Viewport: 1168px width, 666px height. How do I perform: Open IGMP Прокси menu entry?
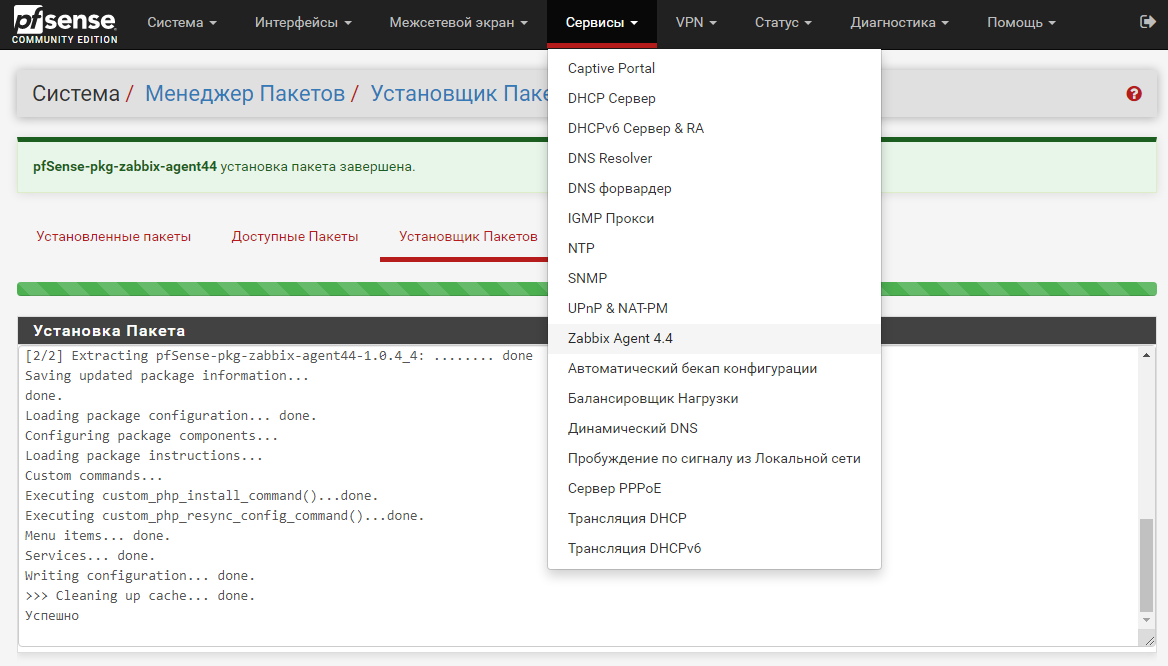(x=714, y=218)
